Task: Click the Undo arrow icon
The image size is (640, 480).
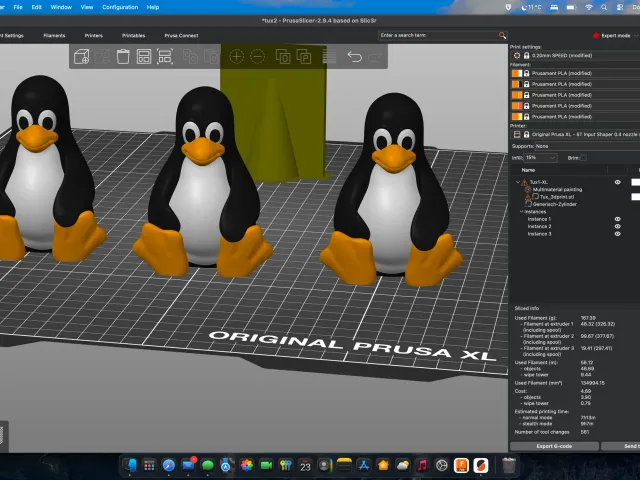Action: coord(354,57)
